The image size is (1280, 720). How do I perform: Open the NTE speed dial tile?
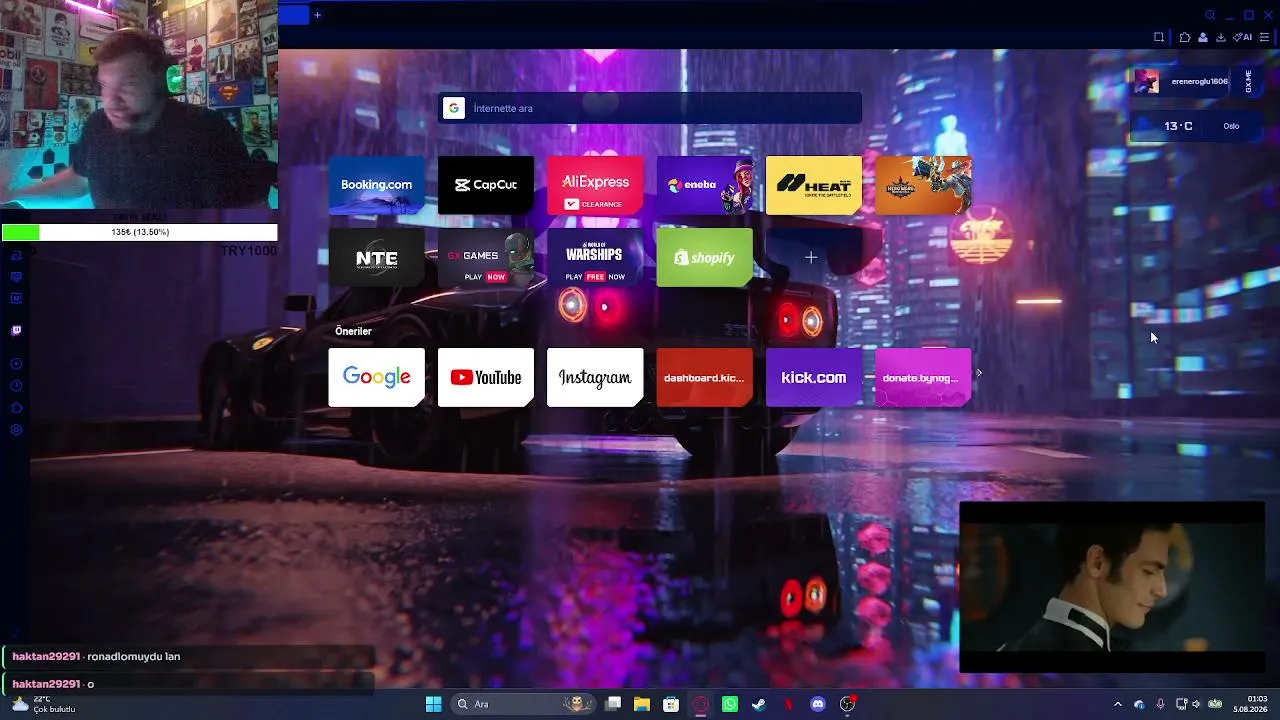pos(376,258)
